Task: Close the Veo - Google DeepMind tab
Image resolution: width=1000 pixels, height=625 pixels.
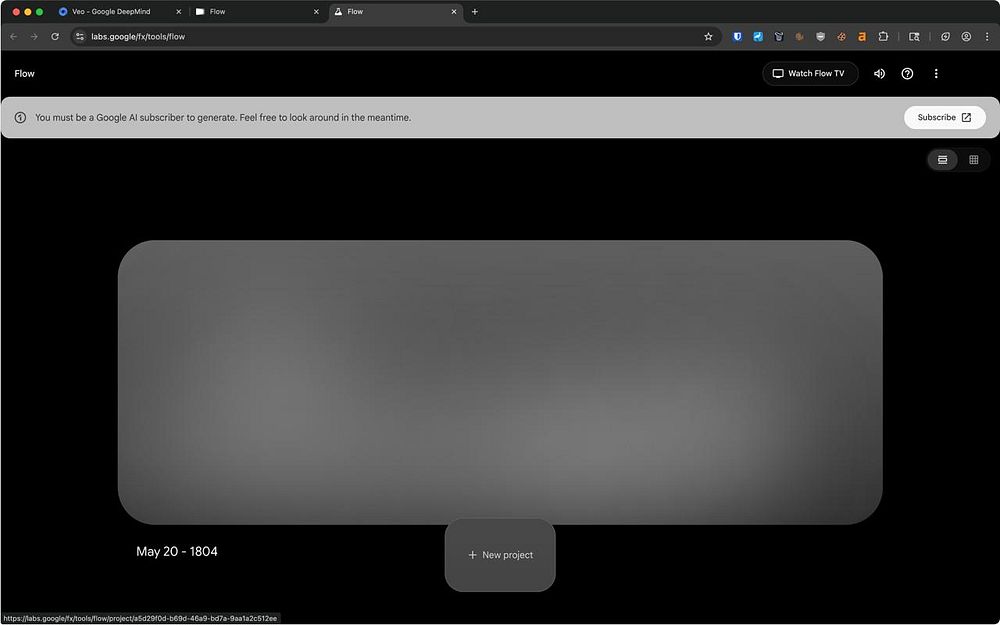Action: pyautogui.click(x=178, y=11)
